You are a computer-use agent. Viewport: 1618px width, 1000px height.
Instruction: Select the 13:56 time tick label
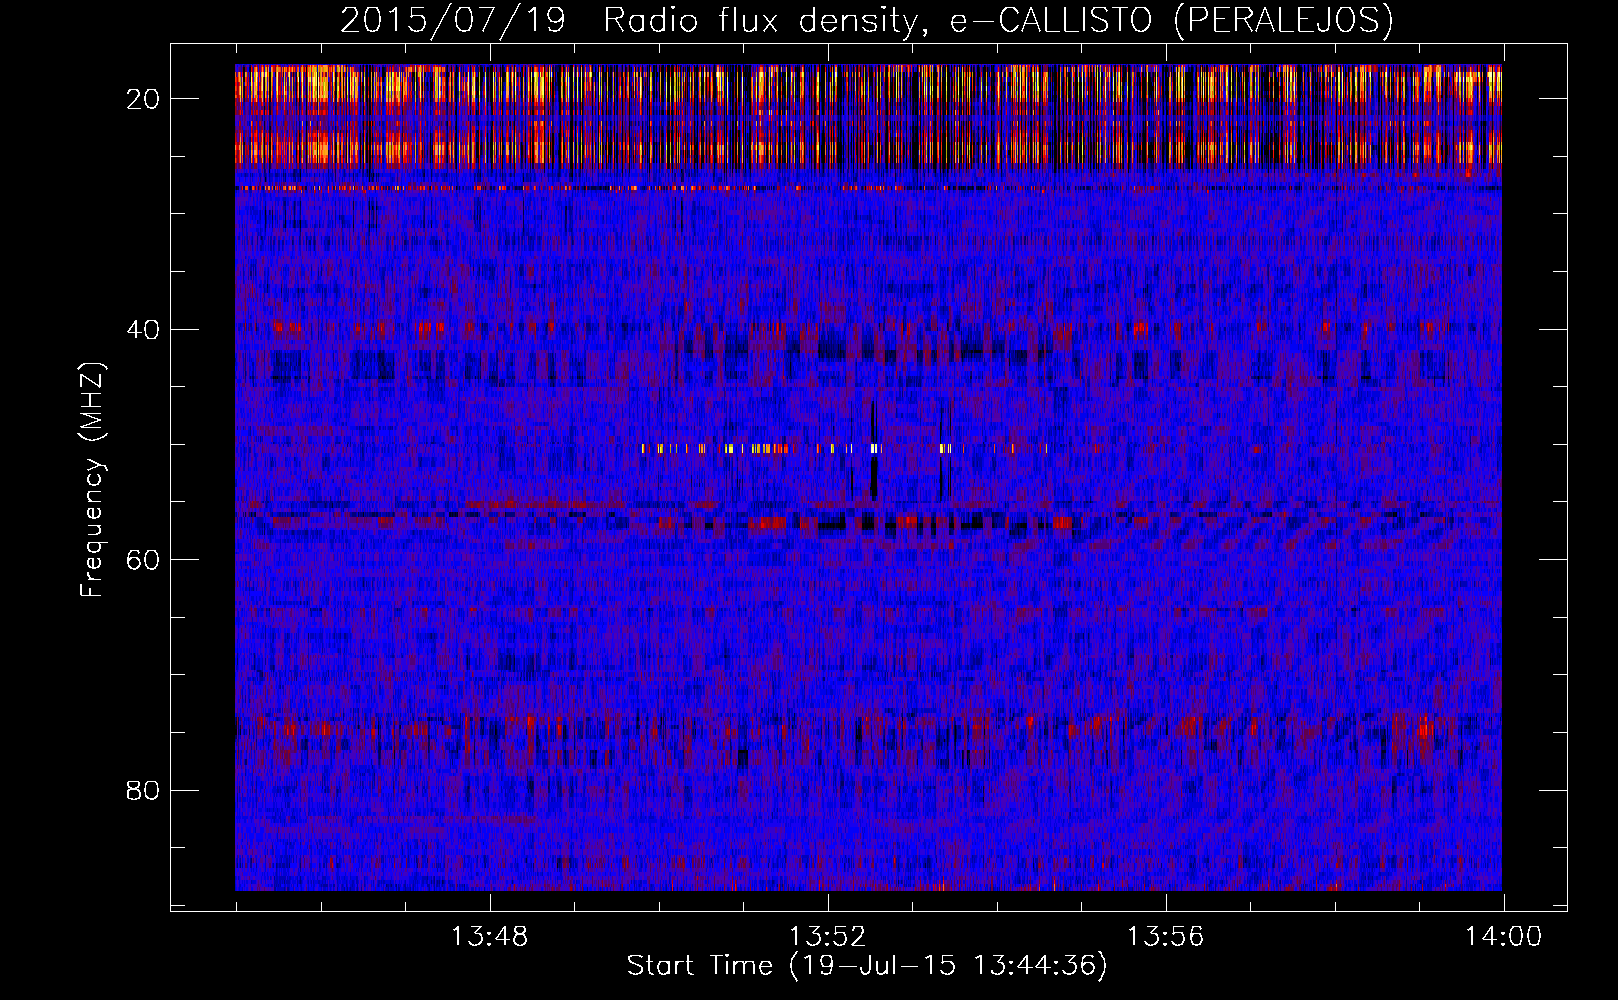1165,937
